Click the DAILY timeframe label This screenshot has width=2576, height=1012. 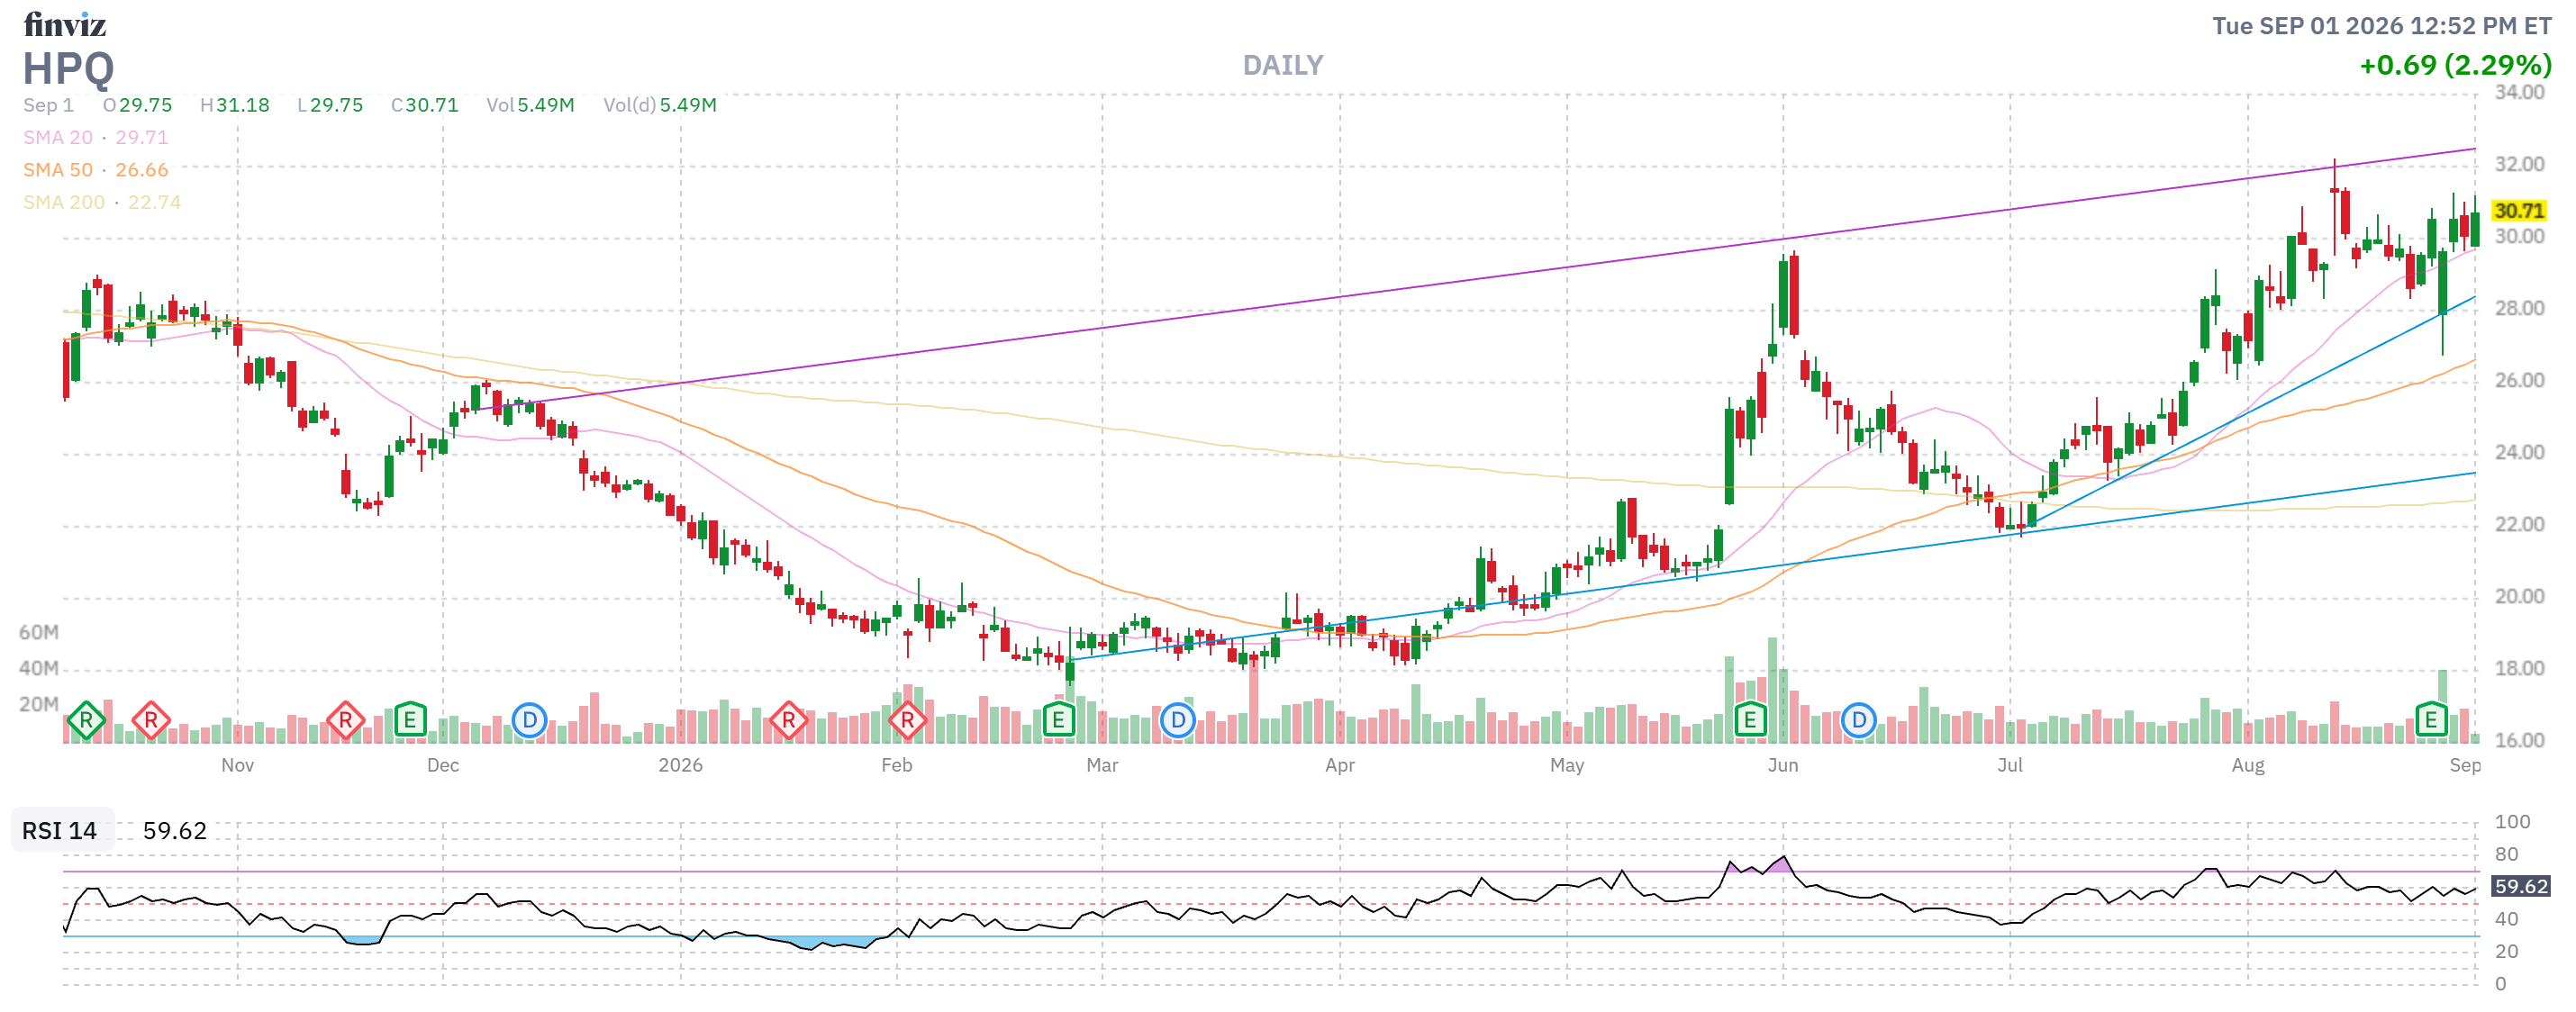[1283, 66]
